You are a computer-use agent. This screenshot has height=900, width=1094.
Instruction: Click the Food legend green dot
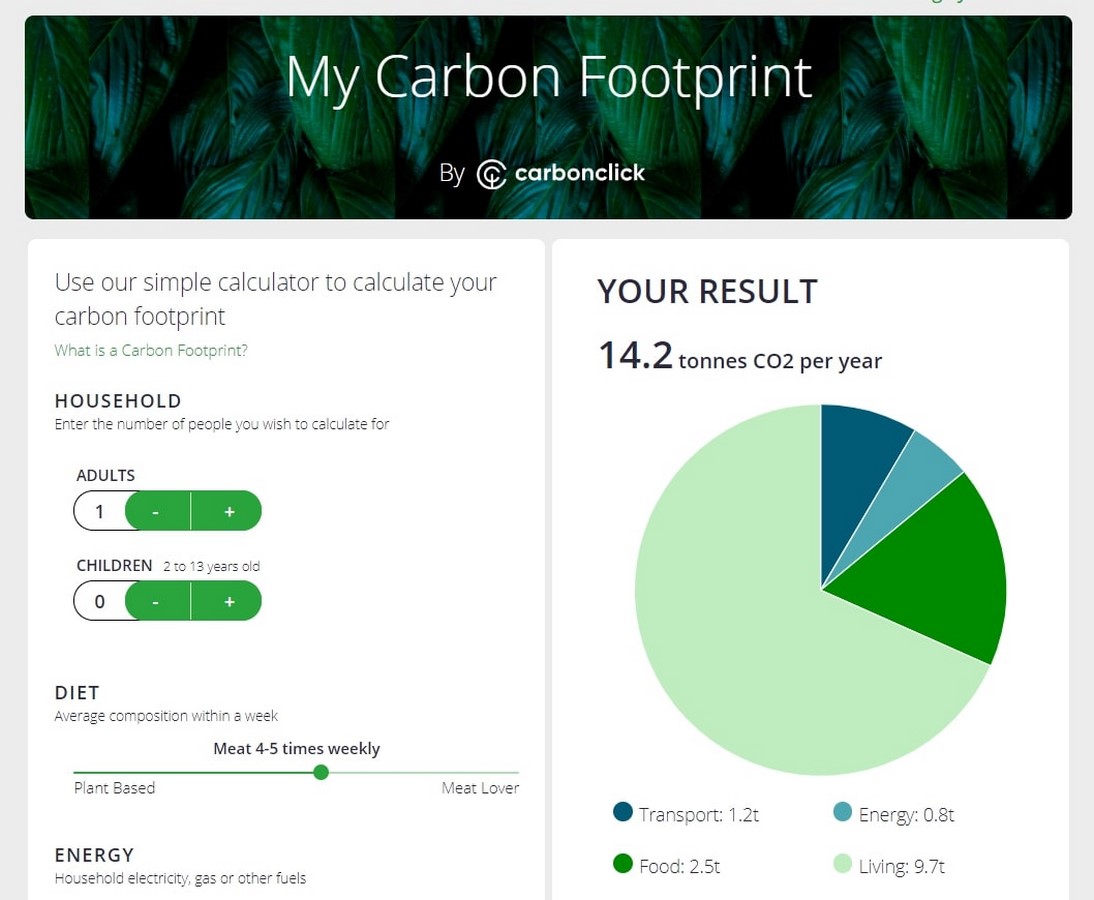pos(622,864)
